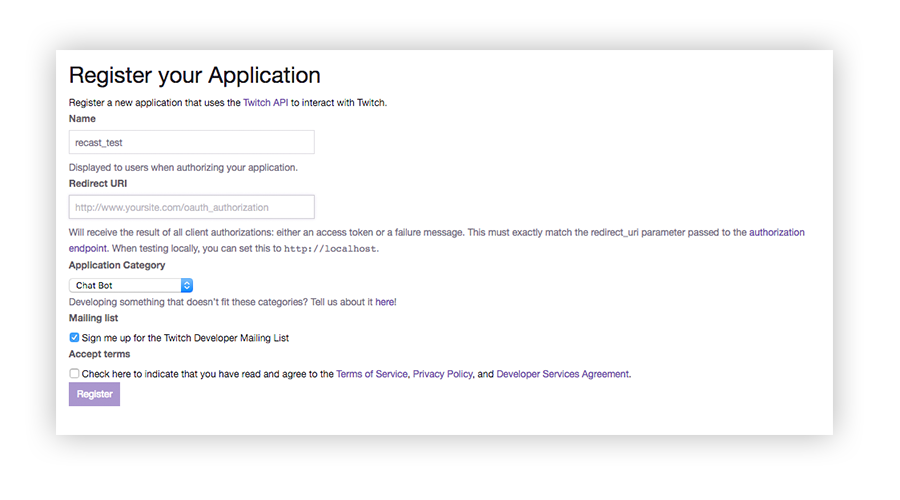The width and height of the screenshot is (900, 500).
Task: Click the 'Redirect URI' label
Action: 98,184
